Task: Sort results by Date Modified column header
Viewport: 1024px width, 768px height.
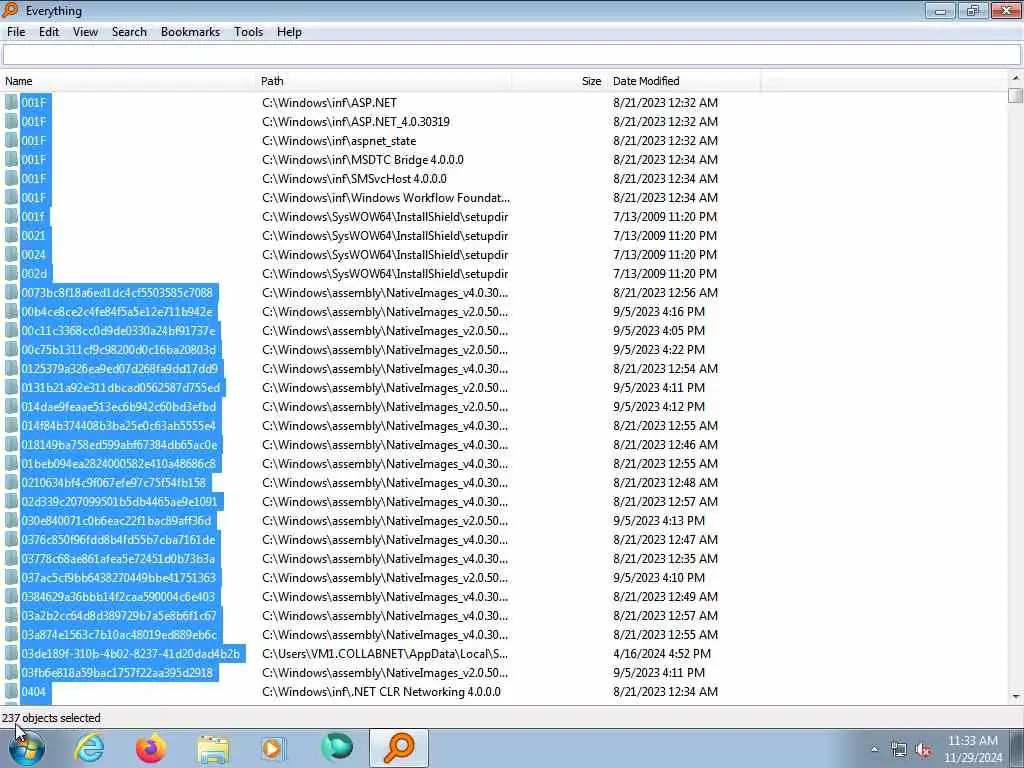Action: [684, 81]
